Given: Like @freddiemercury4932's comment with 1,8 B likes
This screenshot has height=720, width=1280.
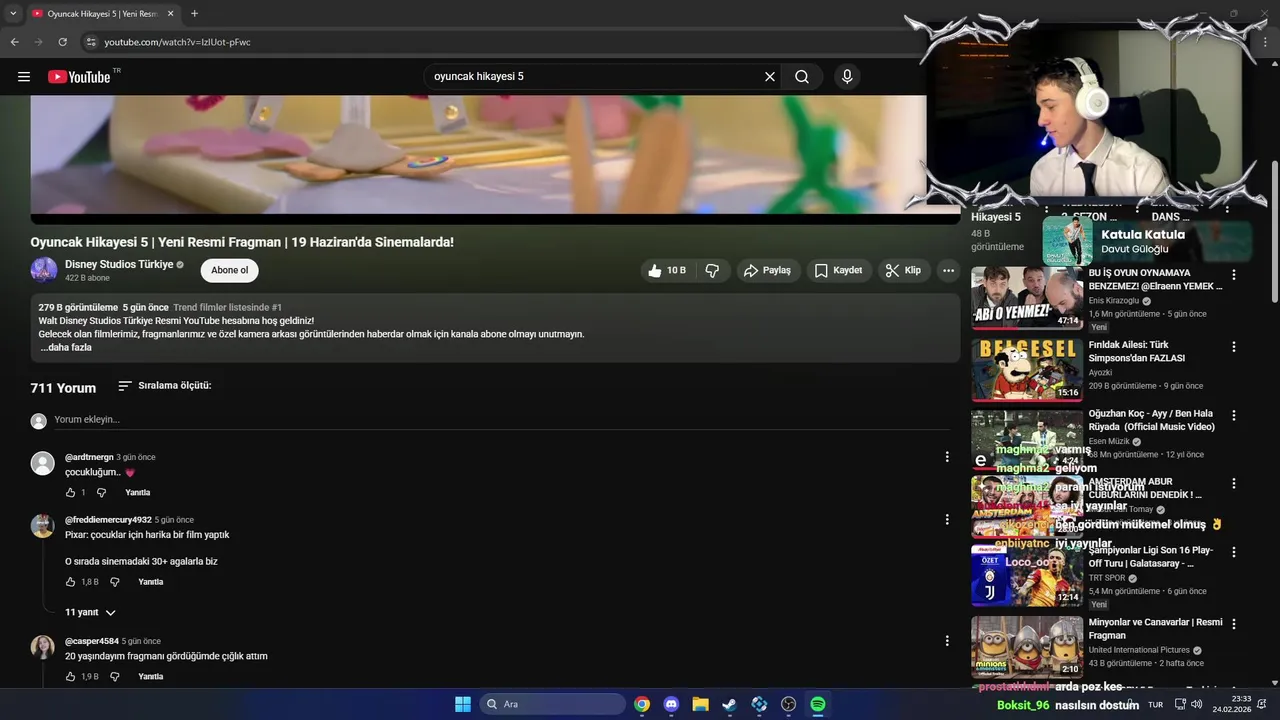Looking at the screenshot, I should [x=71, y=581].
